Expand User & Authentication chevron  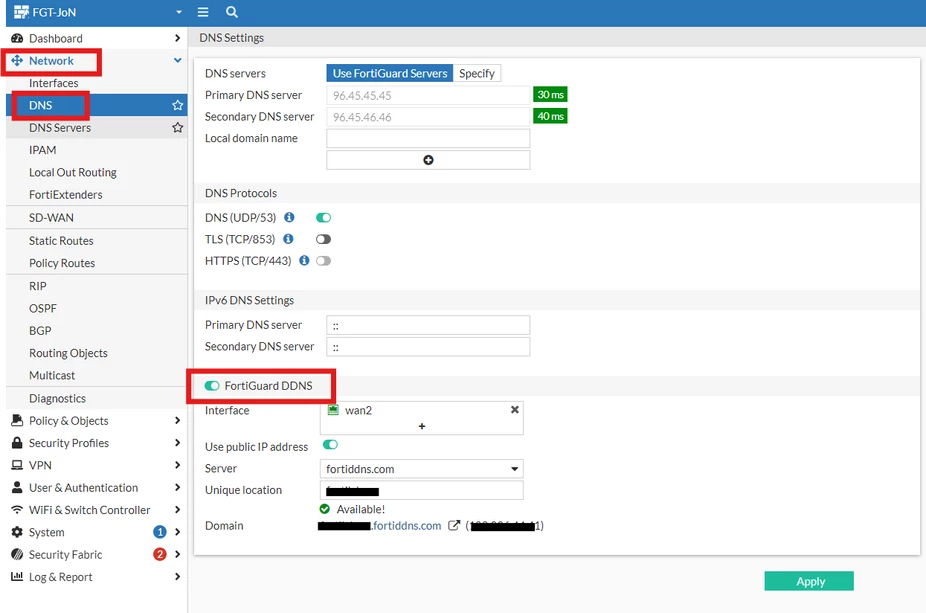[x=177, y=487]
